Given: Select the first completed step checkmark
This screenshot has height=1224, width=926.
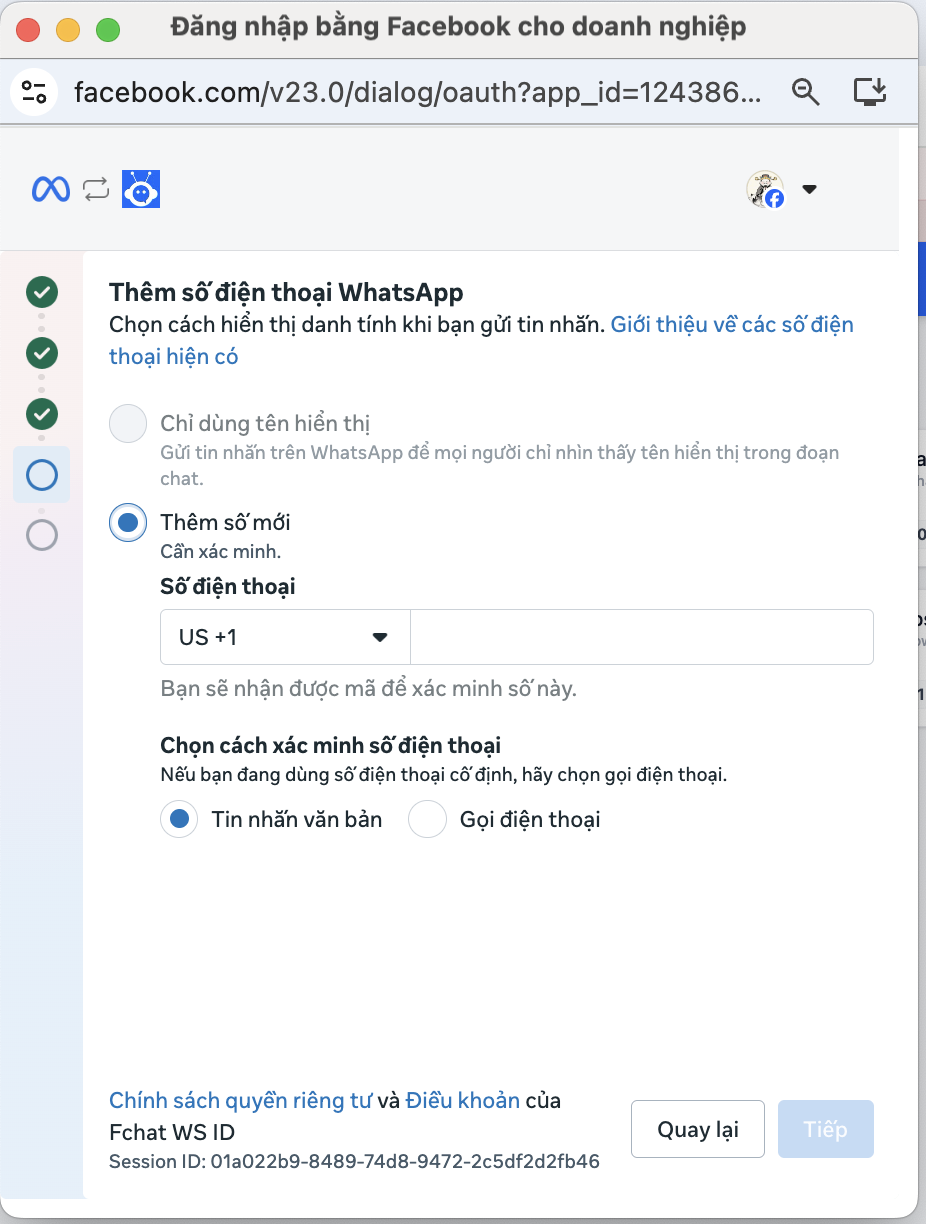Looking at the screenshot, I should pyautogui.click(x=42, y=292).
